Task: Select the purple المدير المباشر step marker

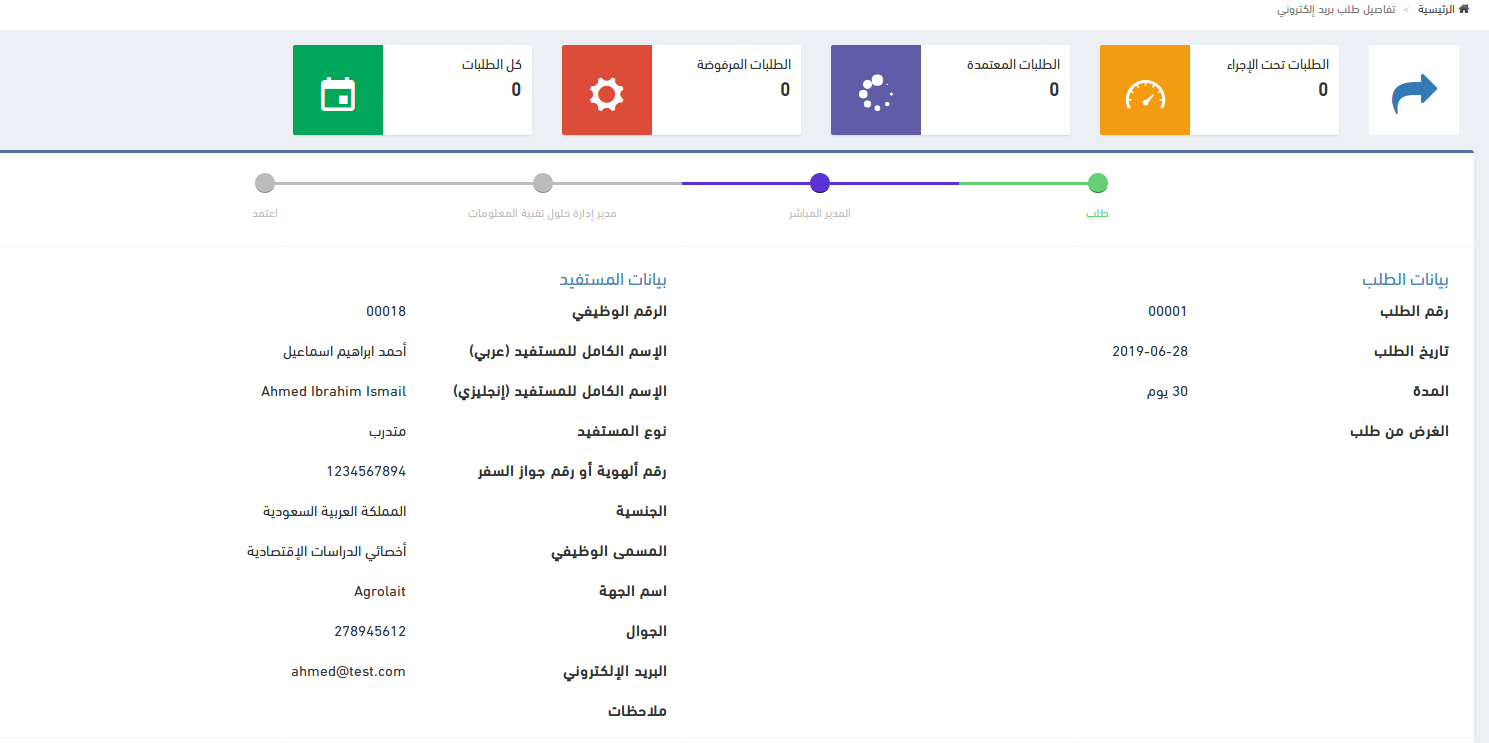Action: point(820,183)
